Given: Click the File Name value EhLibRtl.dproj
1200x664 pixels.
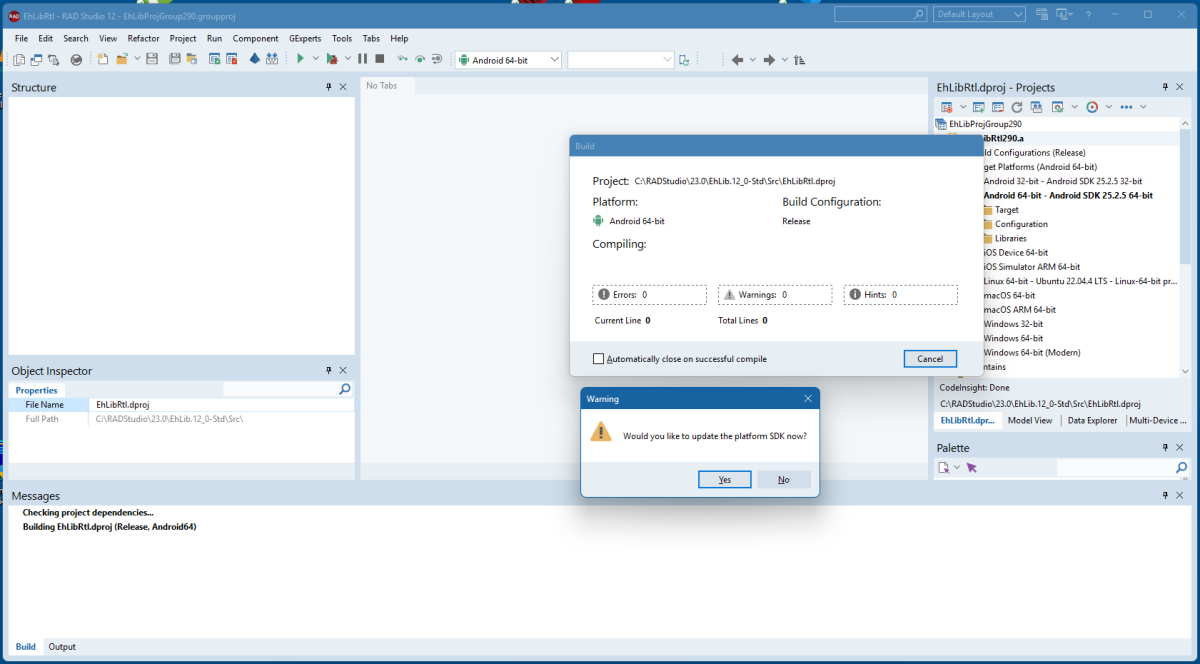Looking at the screenshot, I should [x=123, y=405].
